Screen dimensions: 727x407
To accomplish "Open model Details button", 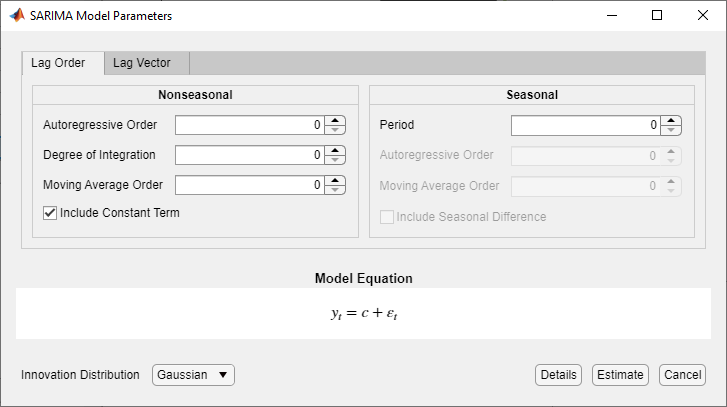I will click(558, 375).
